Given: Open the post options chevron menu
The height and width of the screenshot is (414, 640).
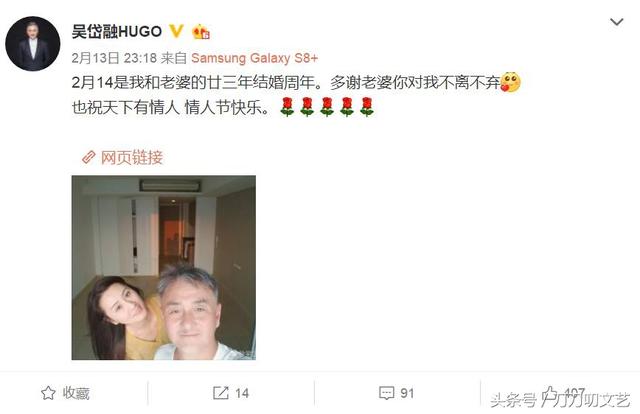Looking at the screenshot, I should [x=616, y=22].
